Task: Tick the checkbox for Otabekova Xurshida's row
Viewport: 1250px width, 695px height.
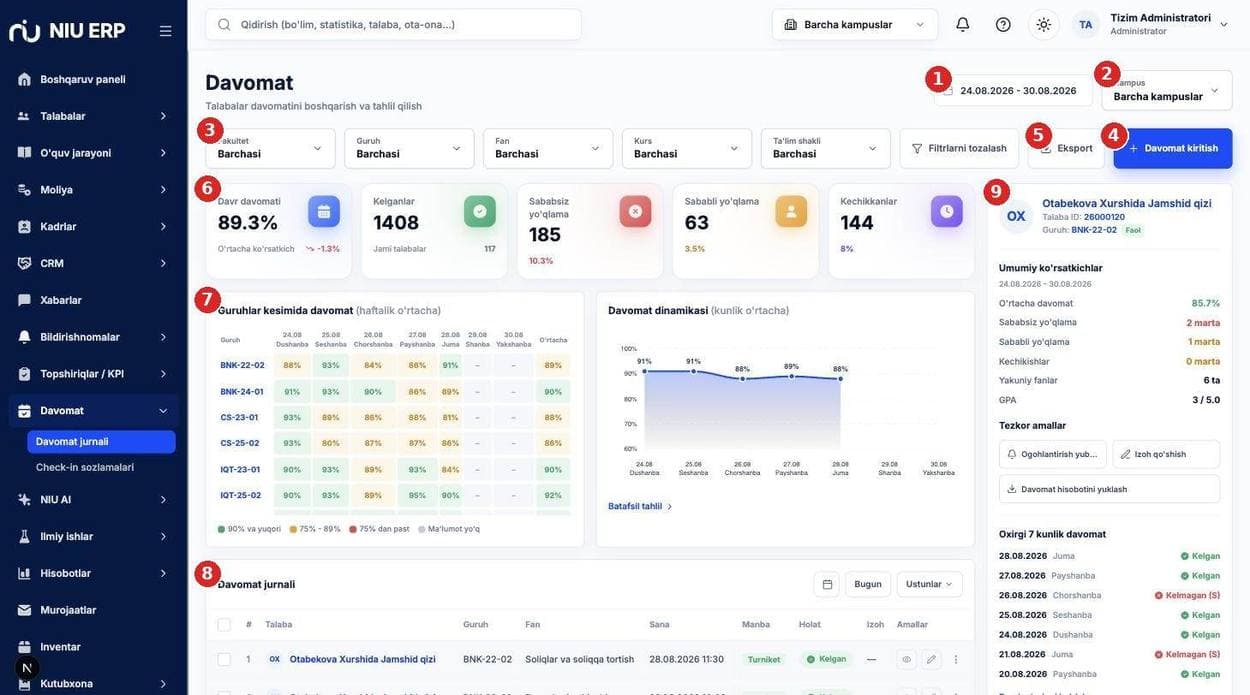Action: pyautogui.click(x=224, y=659)
